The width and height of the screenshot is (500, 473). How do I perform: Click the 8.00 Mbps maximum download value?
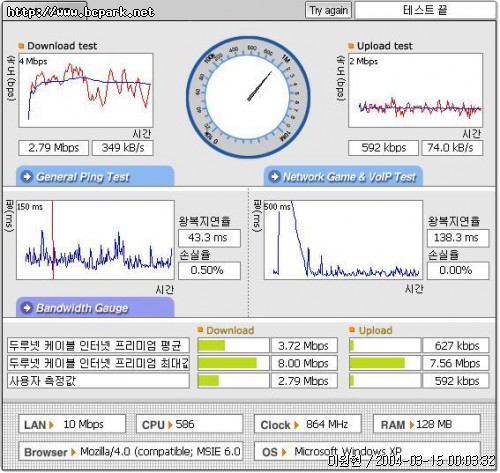click(x=304, y=363)
